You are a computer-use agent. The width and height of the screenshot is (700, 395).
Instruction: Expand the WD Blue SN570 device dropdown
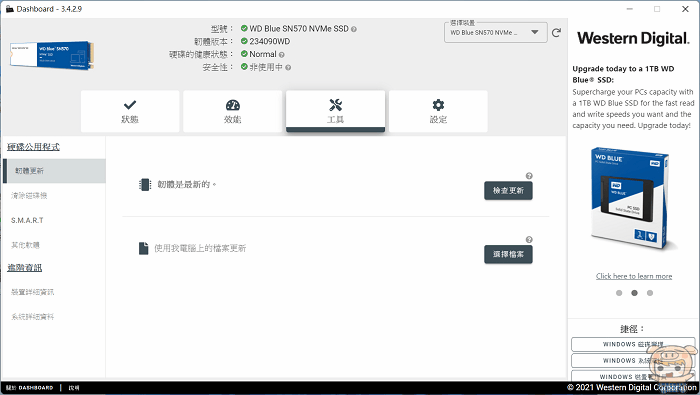pos(496,33)
